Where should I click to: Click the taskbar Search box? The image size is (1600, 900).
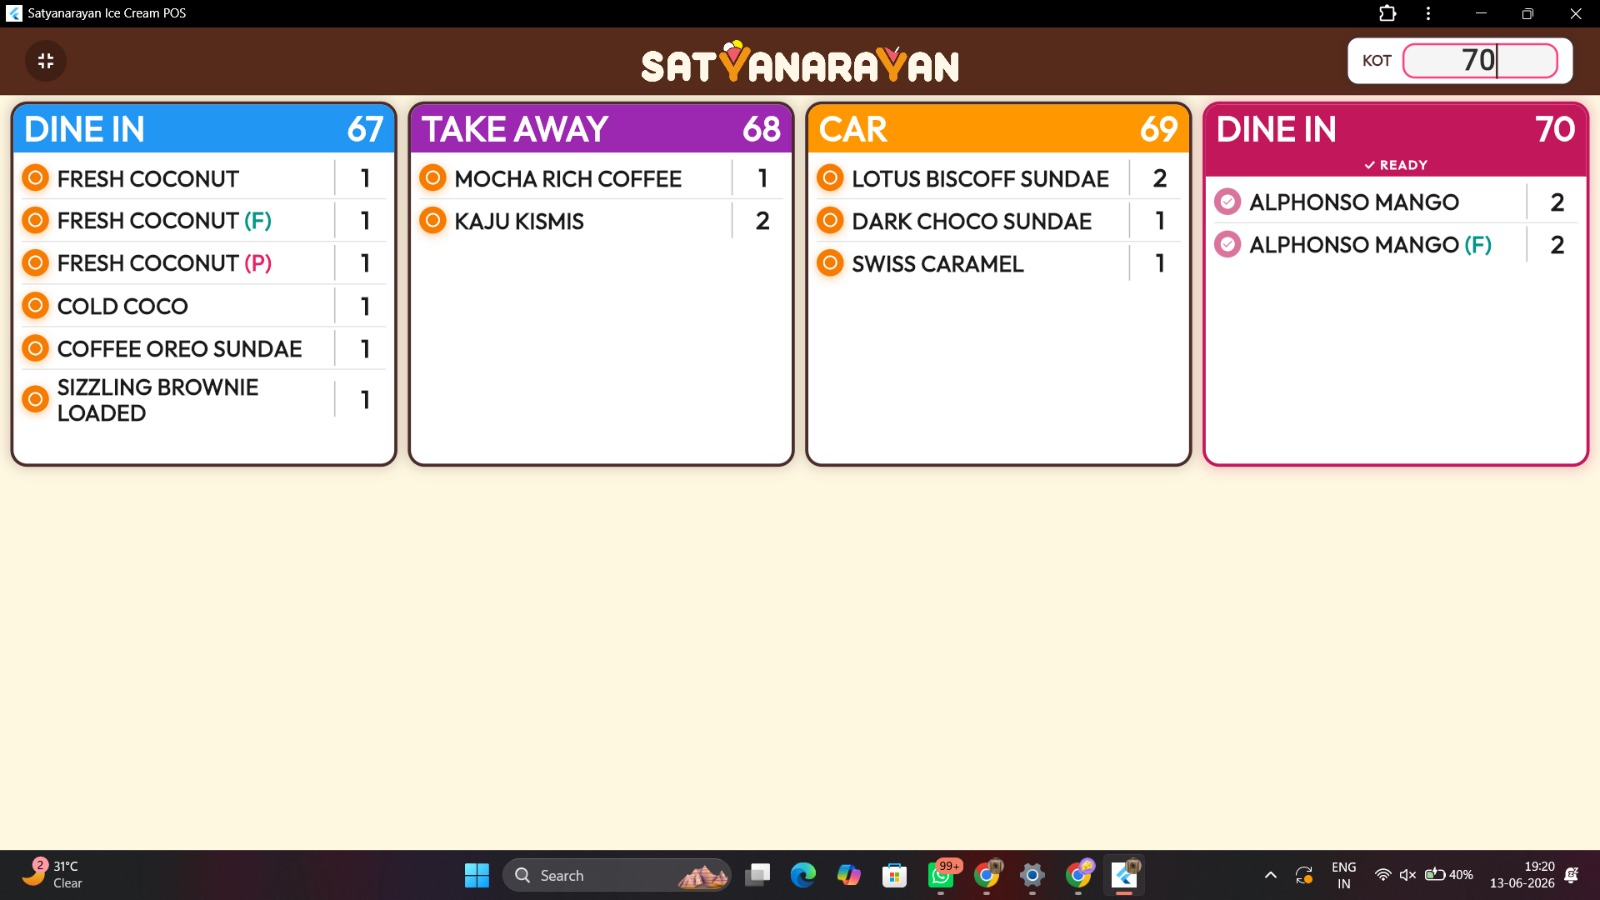[x=617, y=875]
